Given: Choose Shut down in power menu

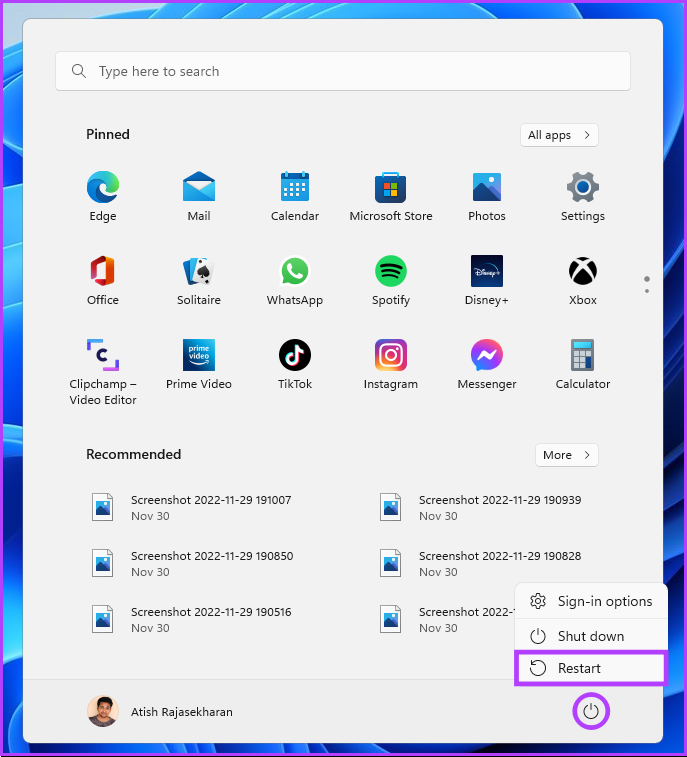Looking at the screenshot, I should tap(591, 636).
